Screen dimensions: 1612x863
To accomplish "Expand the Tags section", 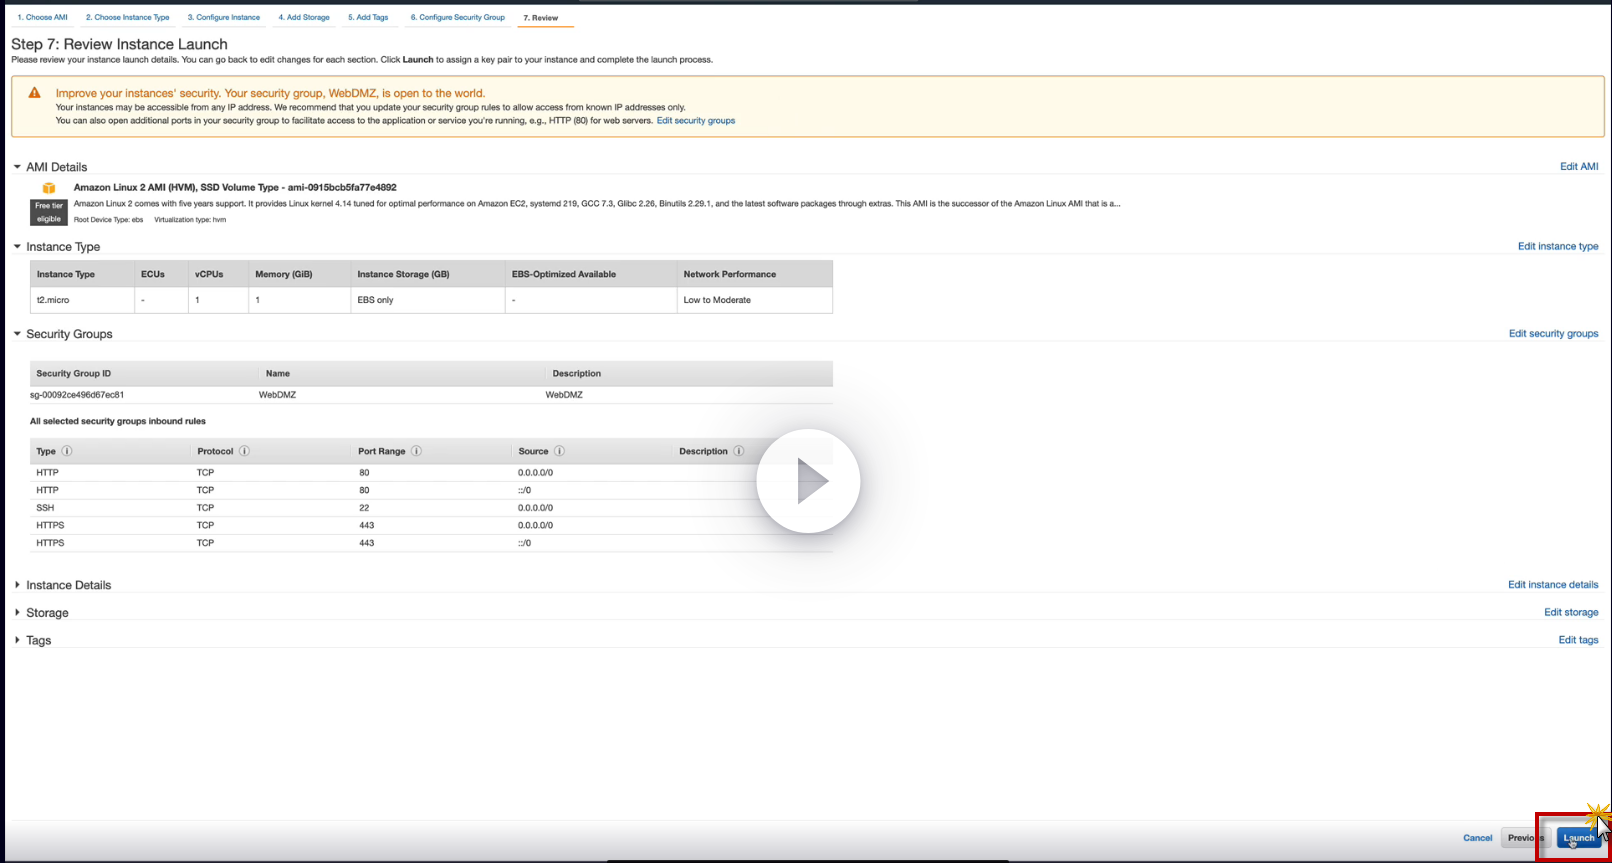I will tap(17, 640).
